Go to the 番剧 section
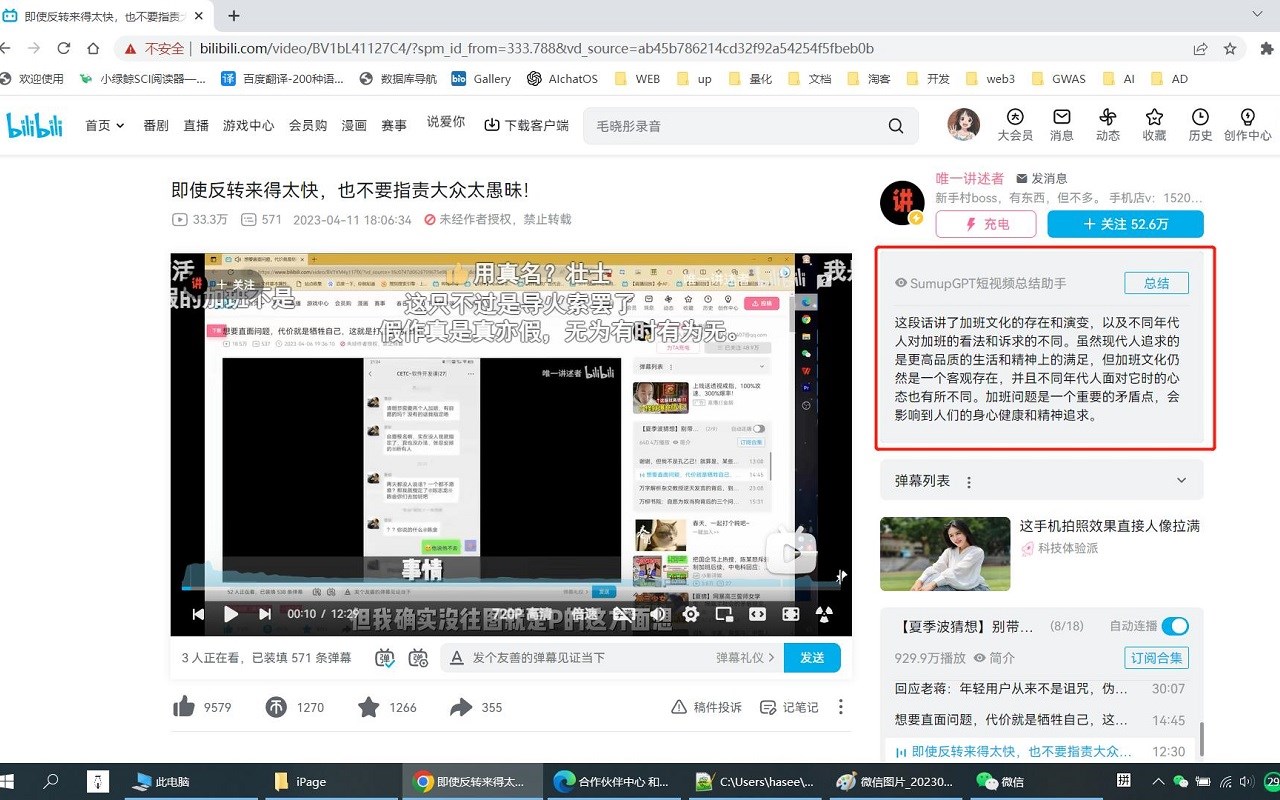The image size is (1280, 800). (x=156, y=126)
